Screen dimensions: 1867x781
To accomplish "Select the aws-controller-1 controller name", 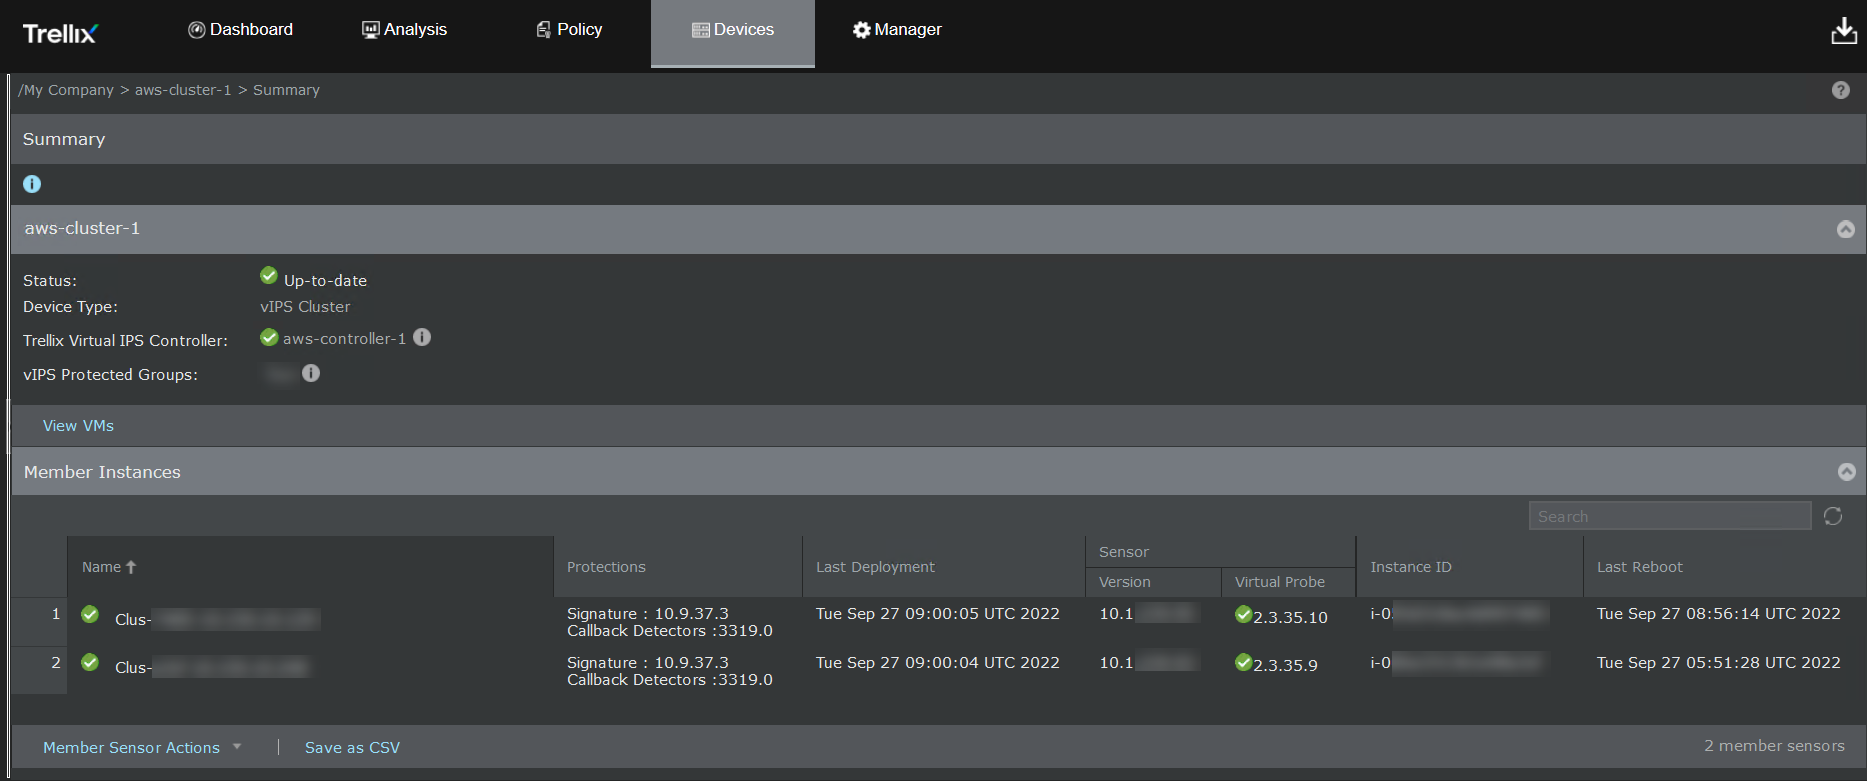I will 344,339.
